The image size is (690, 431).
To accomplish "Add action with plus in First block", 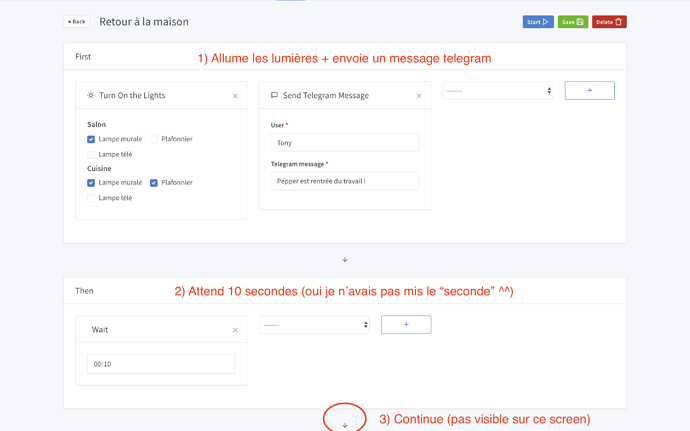I will [x=590, y=90].
